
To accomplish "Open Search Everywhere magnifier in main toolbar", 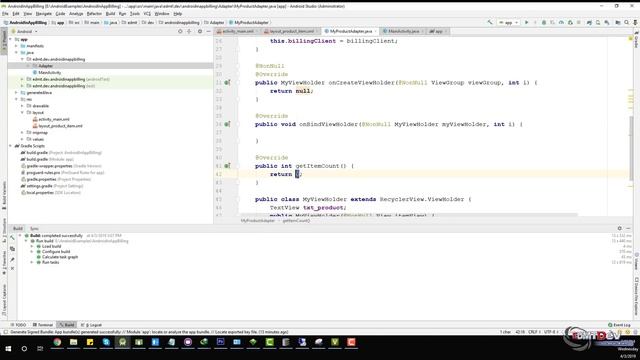I will [627, 22].
